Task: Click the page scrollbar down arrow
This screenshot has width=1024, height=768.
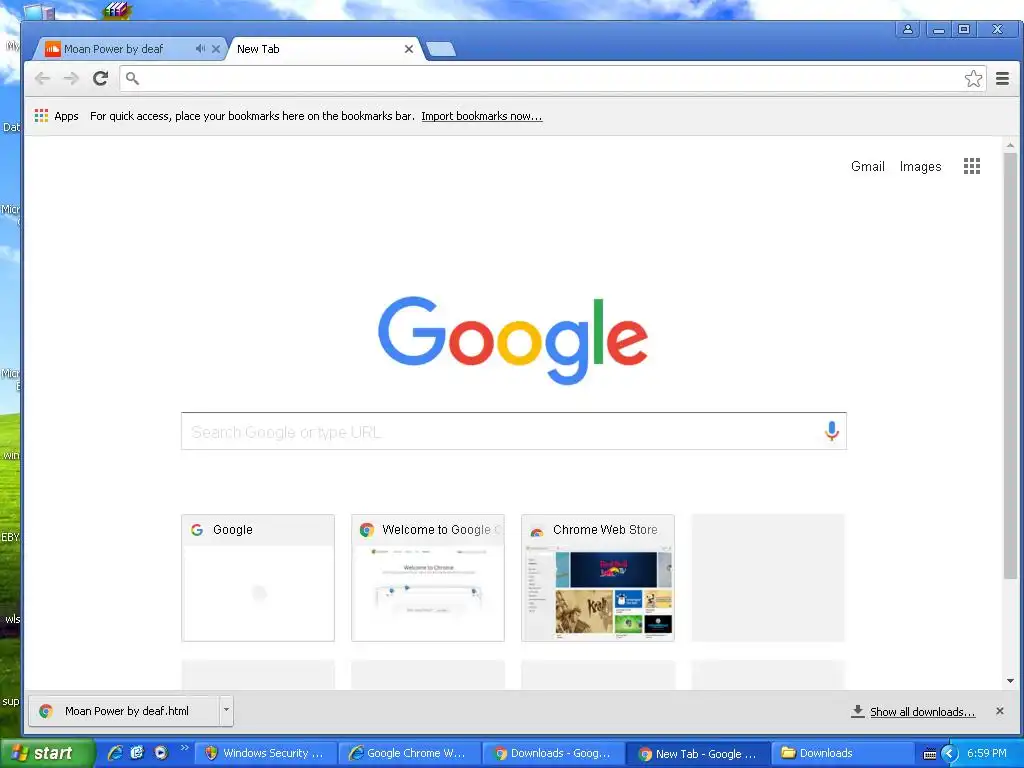Action: [x=1010, y=681]
